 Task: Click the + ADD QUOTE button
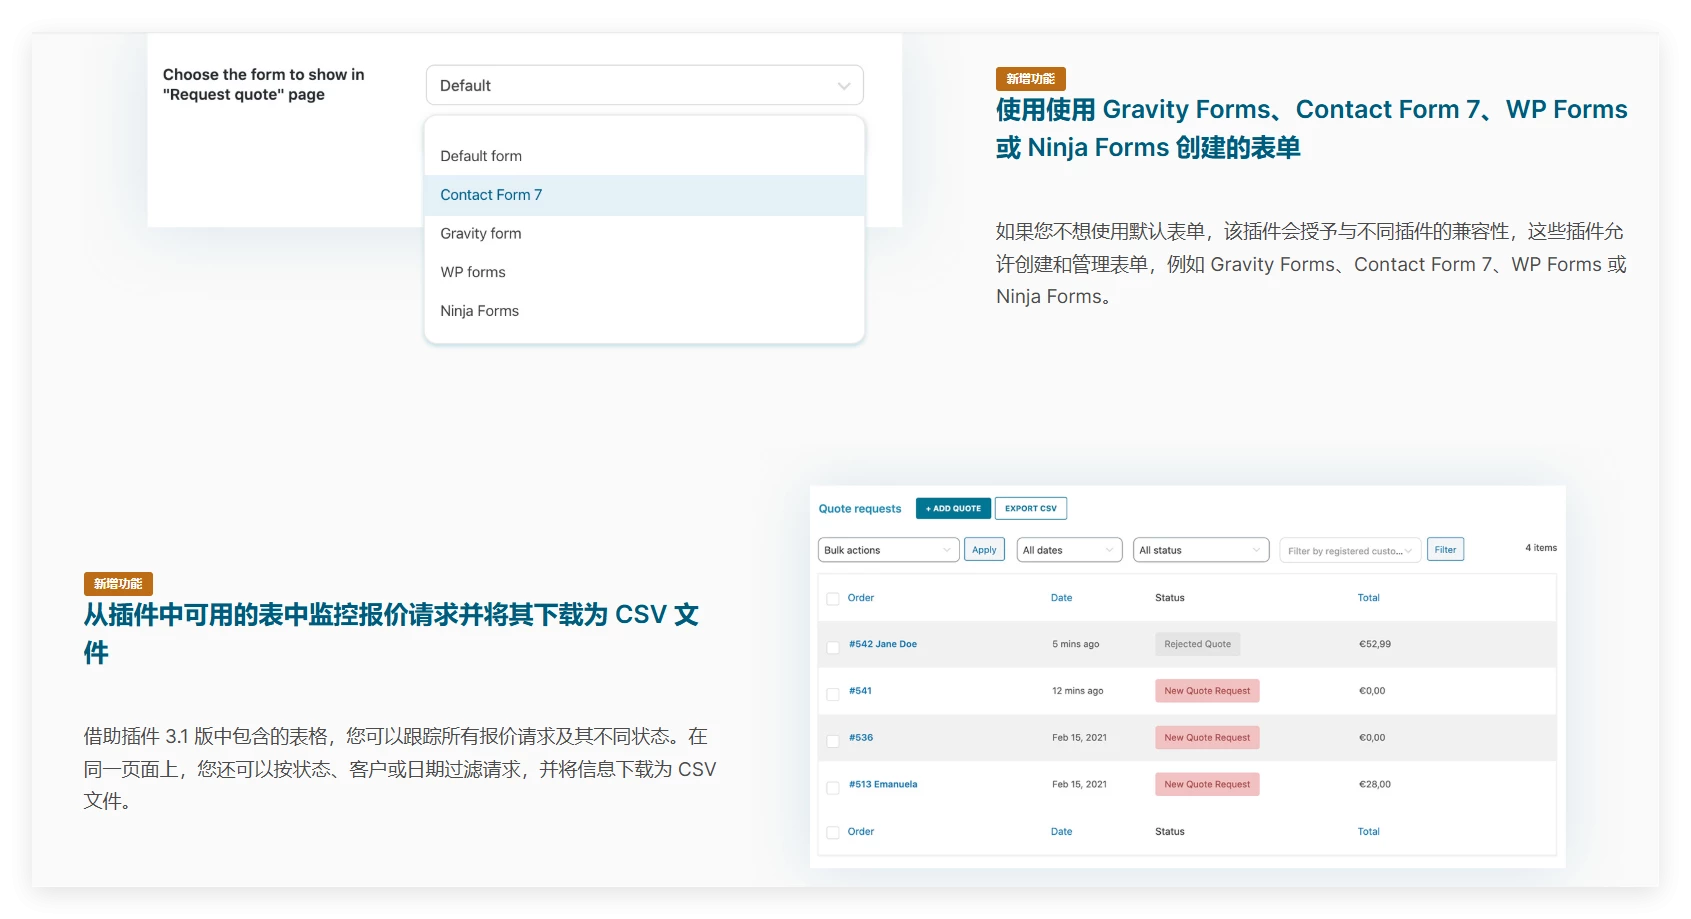(x=953, y=509)
